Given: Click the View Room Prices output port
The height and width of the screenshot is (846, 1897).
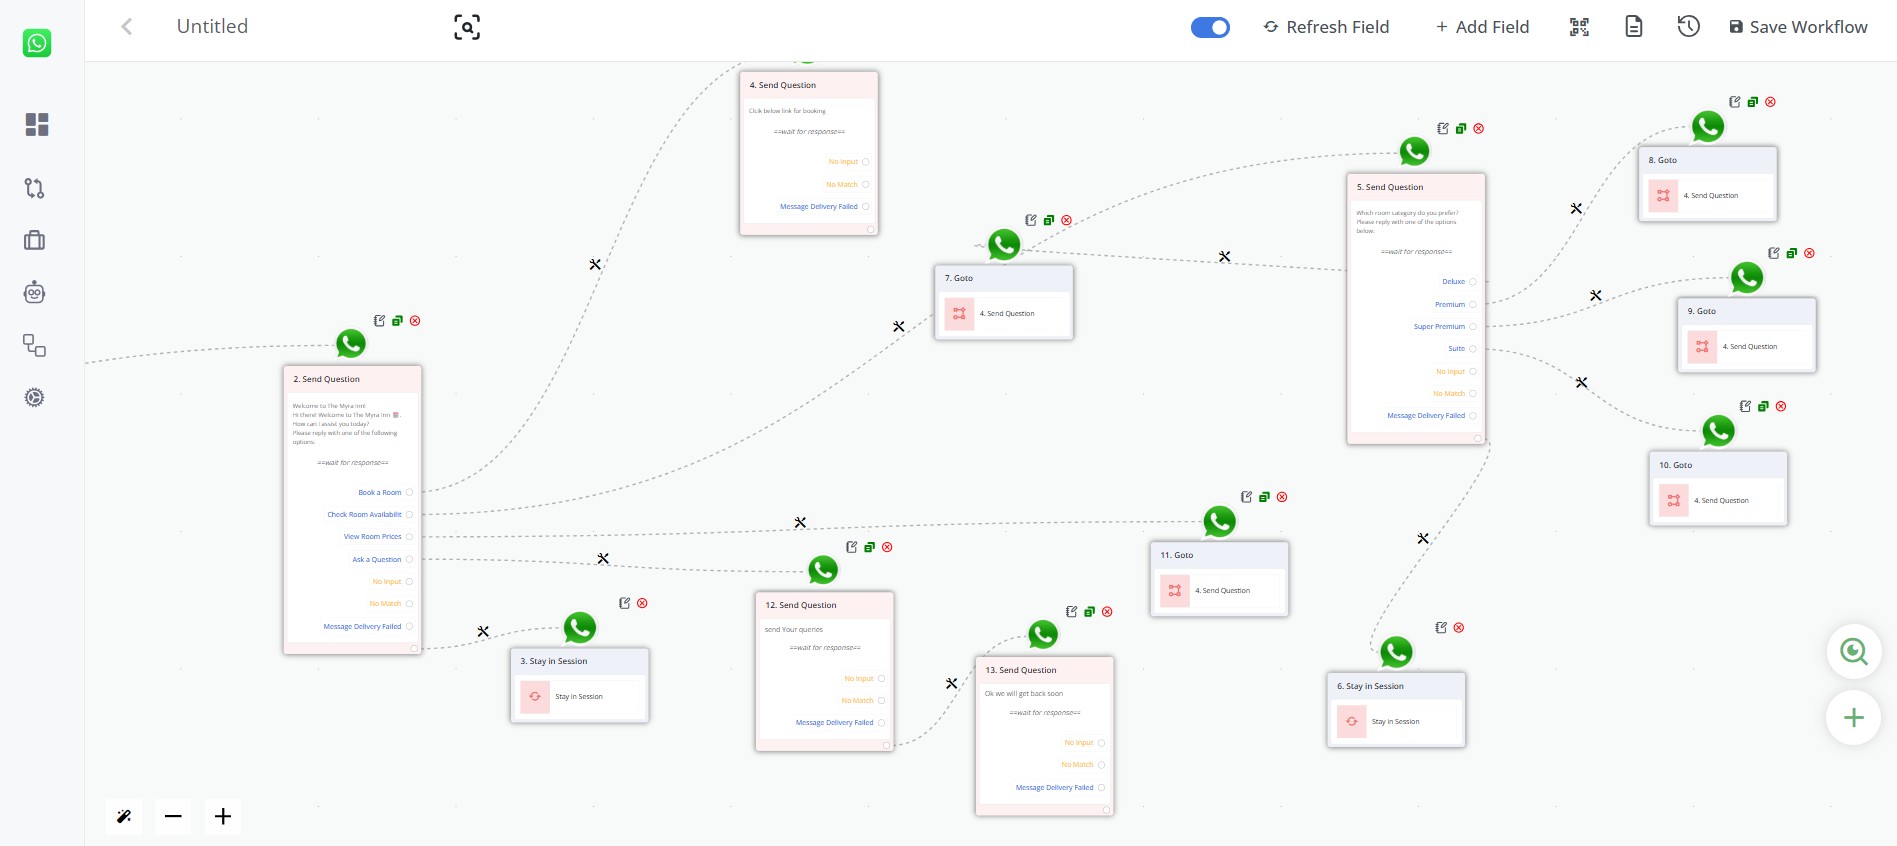Looking at the screenshot, I should pos(409,537).
